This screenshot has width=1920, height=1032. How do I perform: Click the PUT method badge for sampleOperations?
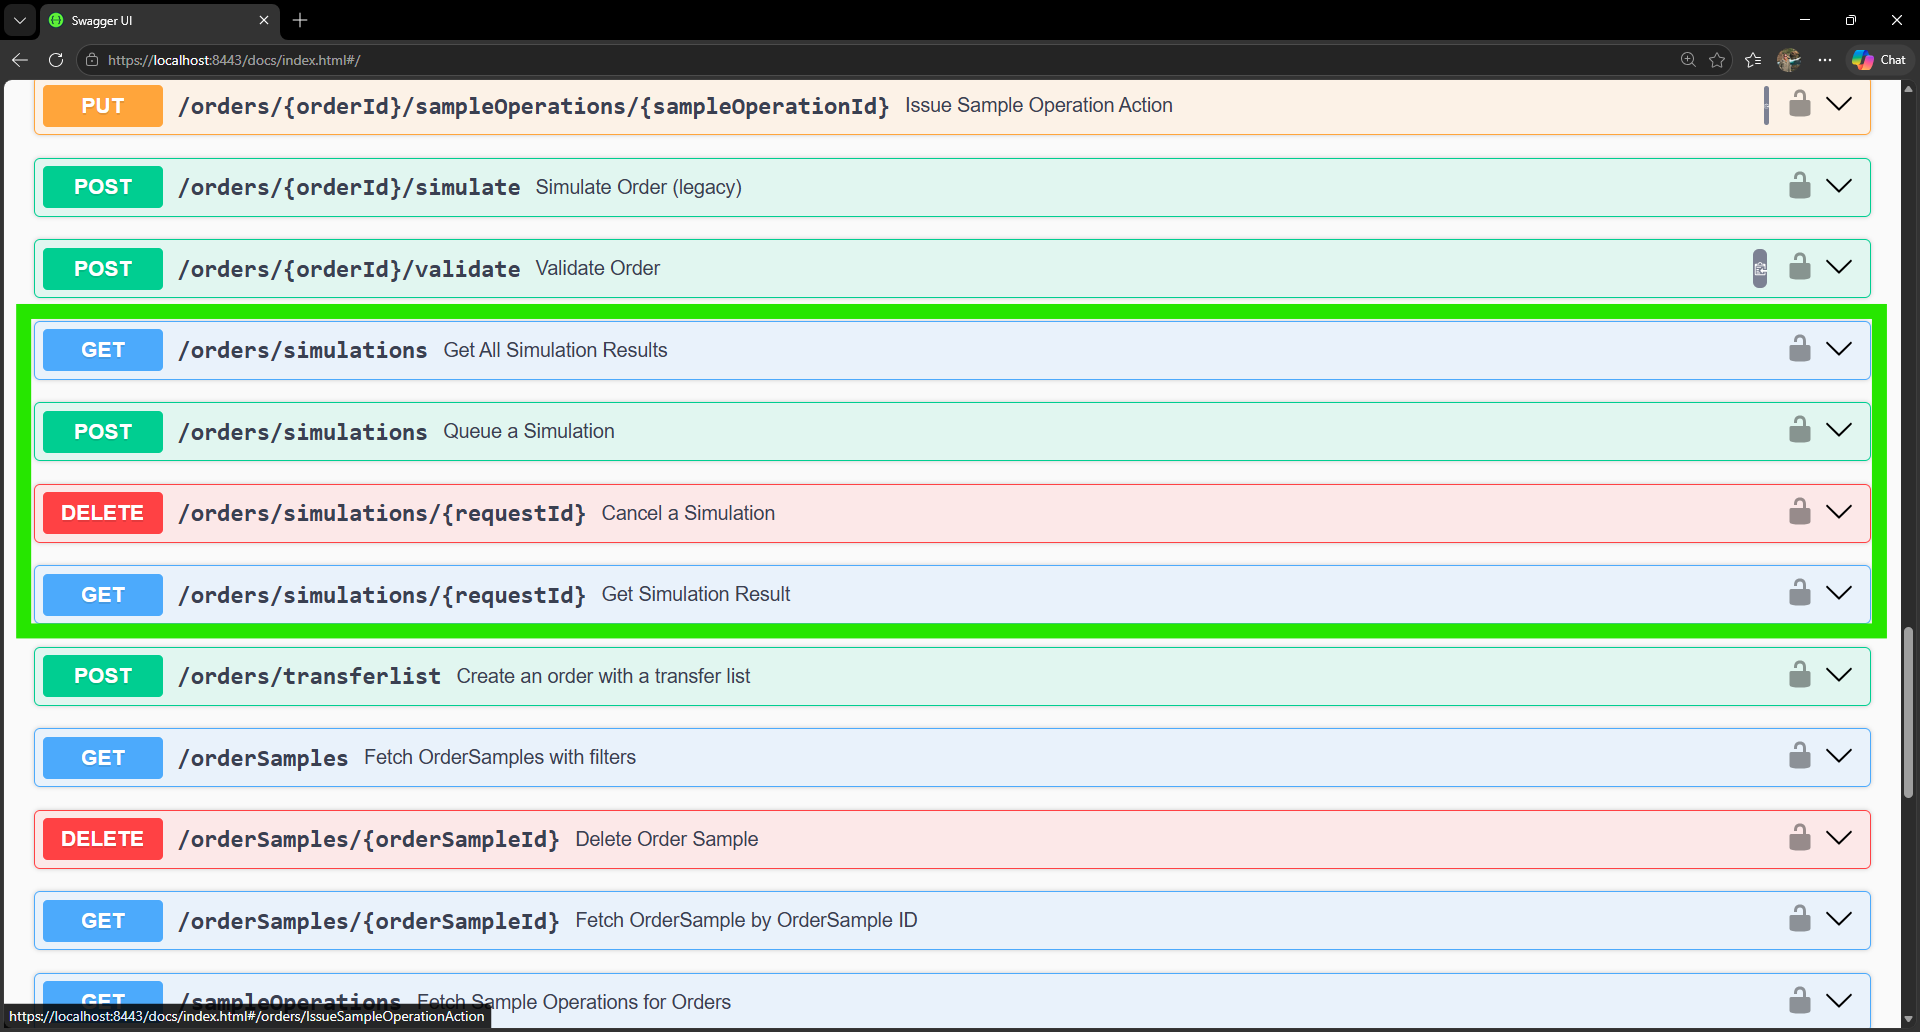[x=103, y=106]
